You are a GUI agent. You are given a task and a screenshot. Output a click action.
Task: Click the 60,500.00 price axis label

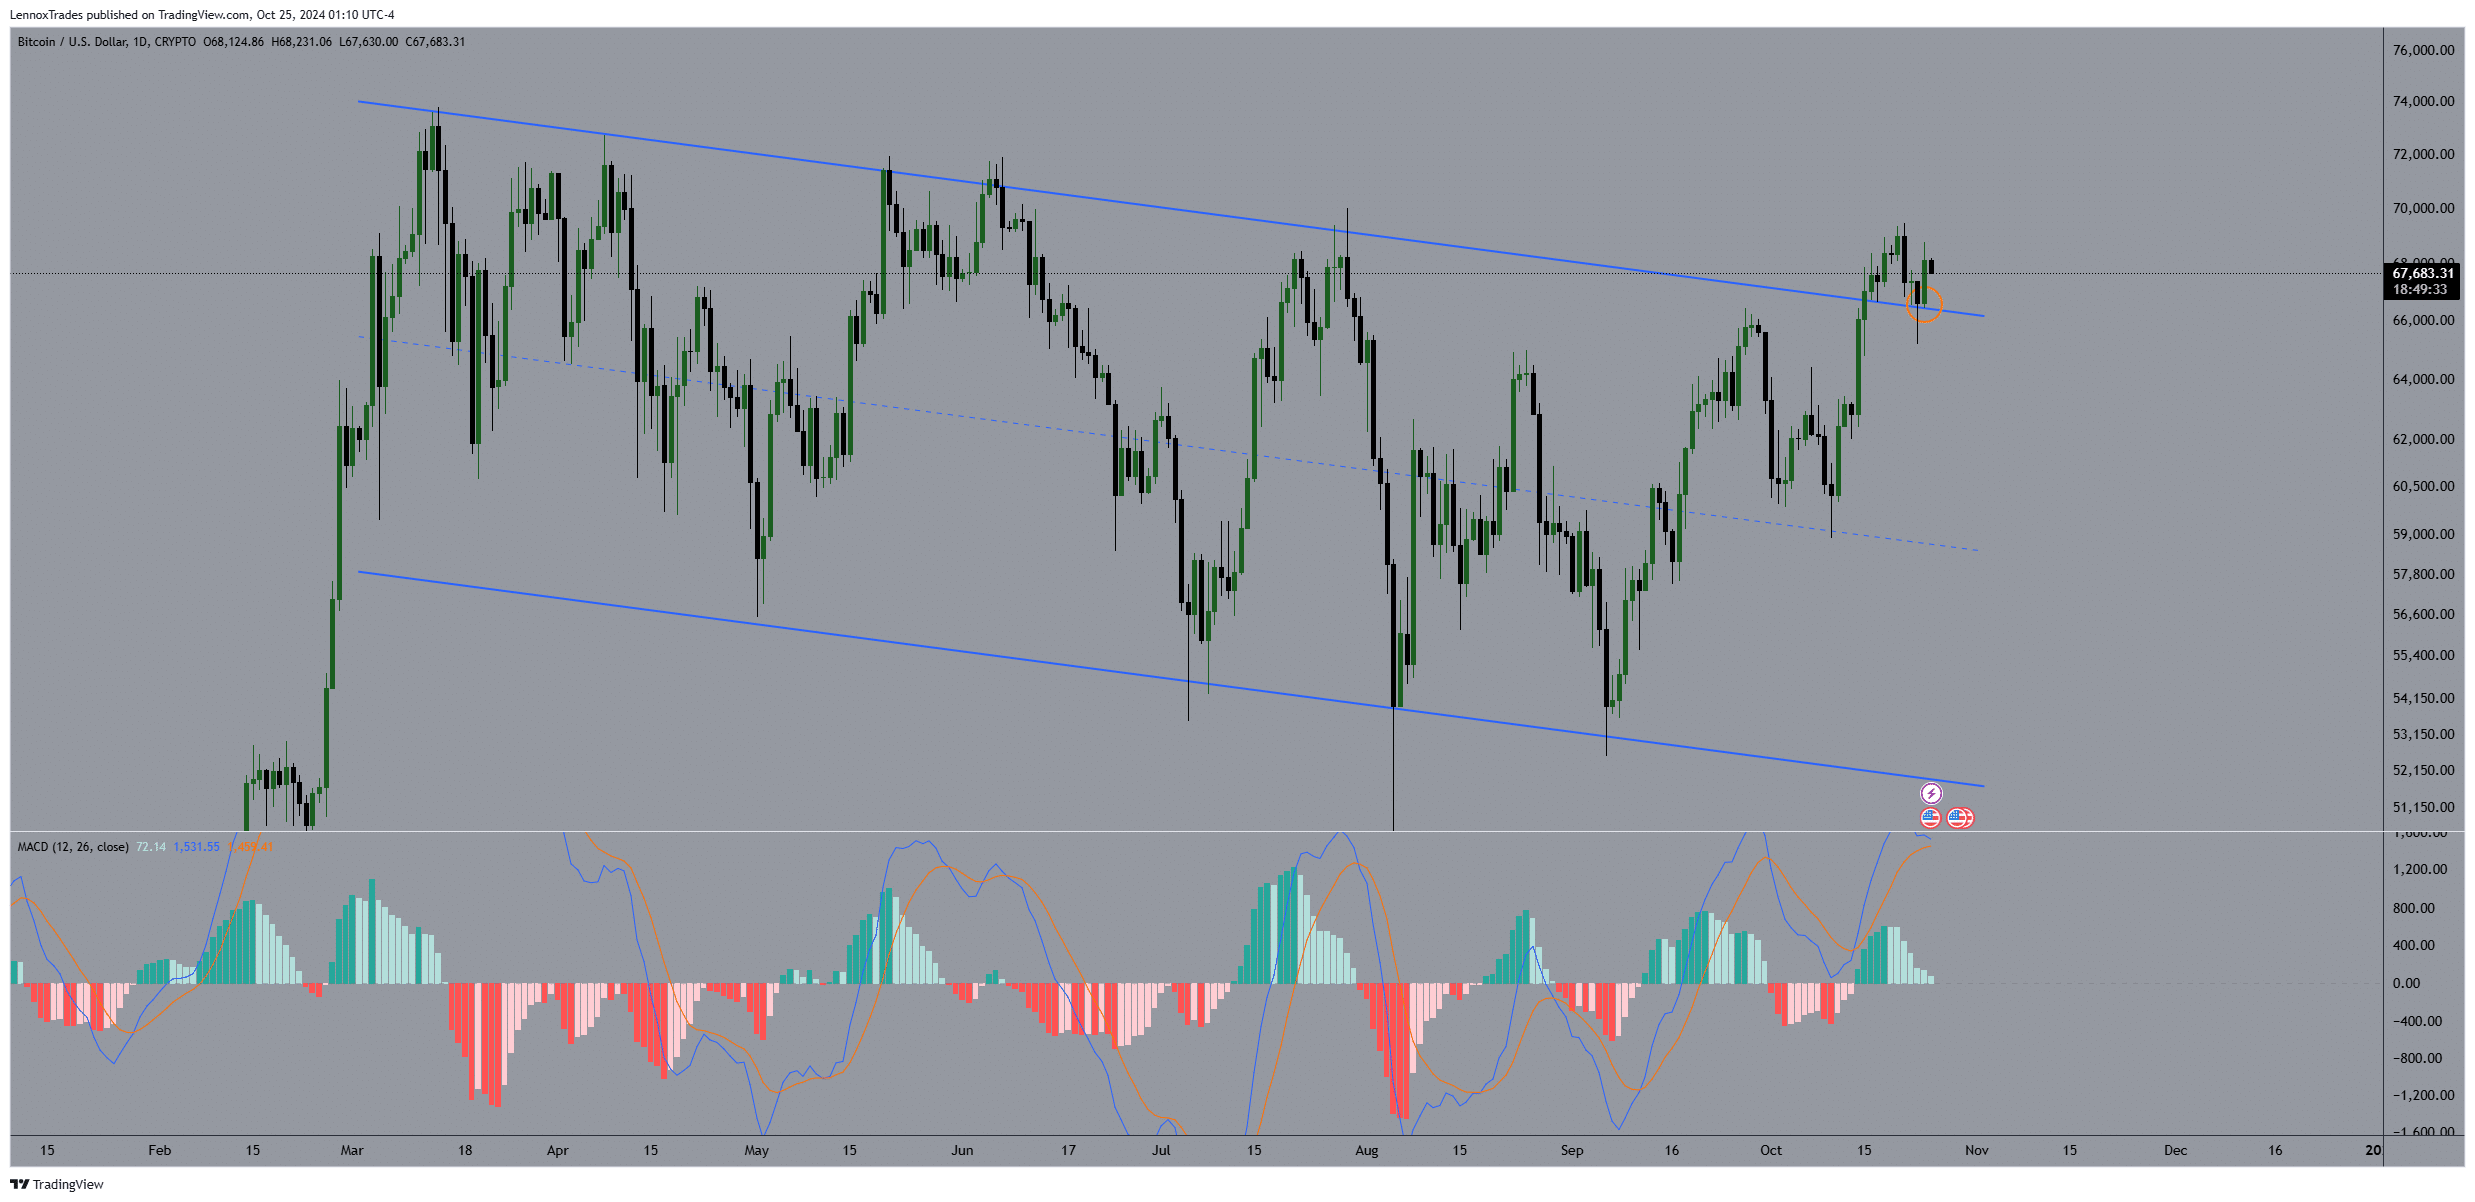2423,486
